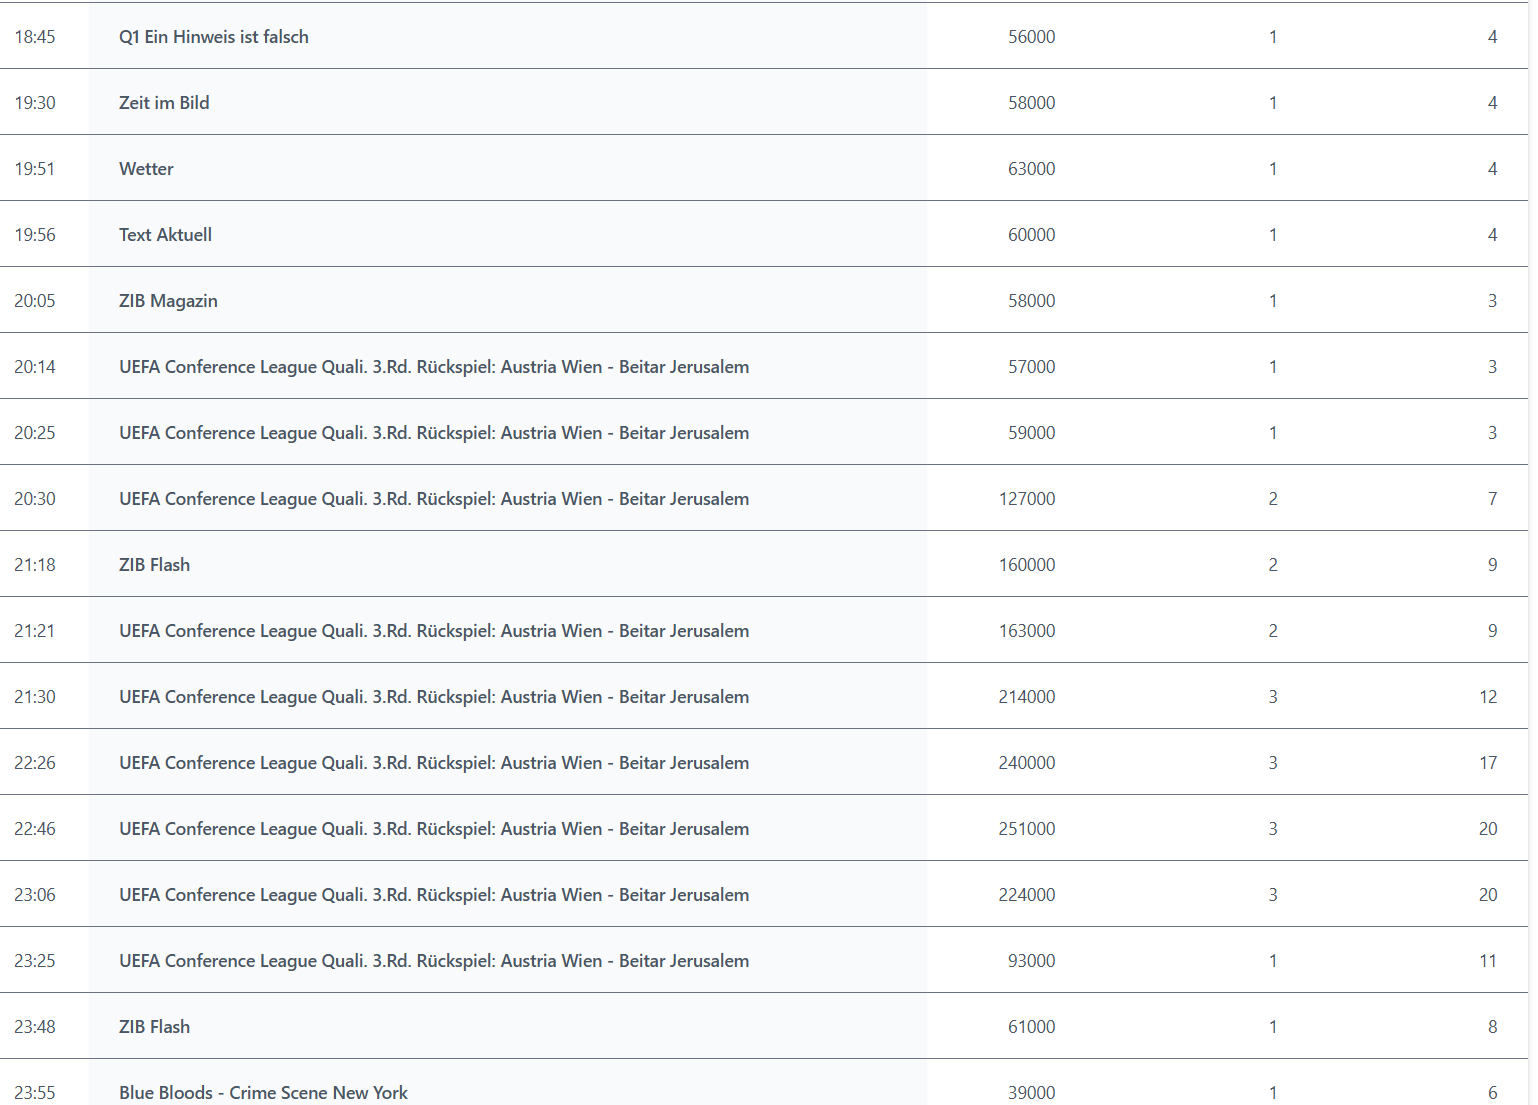The height and width of the screenshot is (1105, 1538).
Task: Click the 20:25 time cell
Action: 35,432
